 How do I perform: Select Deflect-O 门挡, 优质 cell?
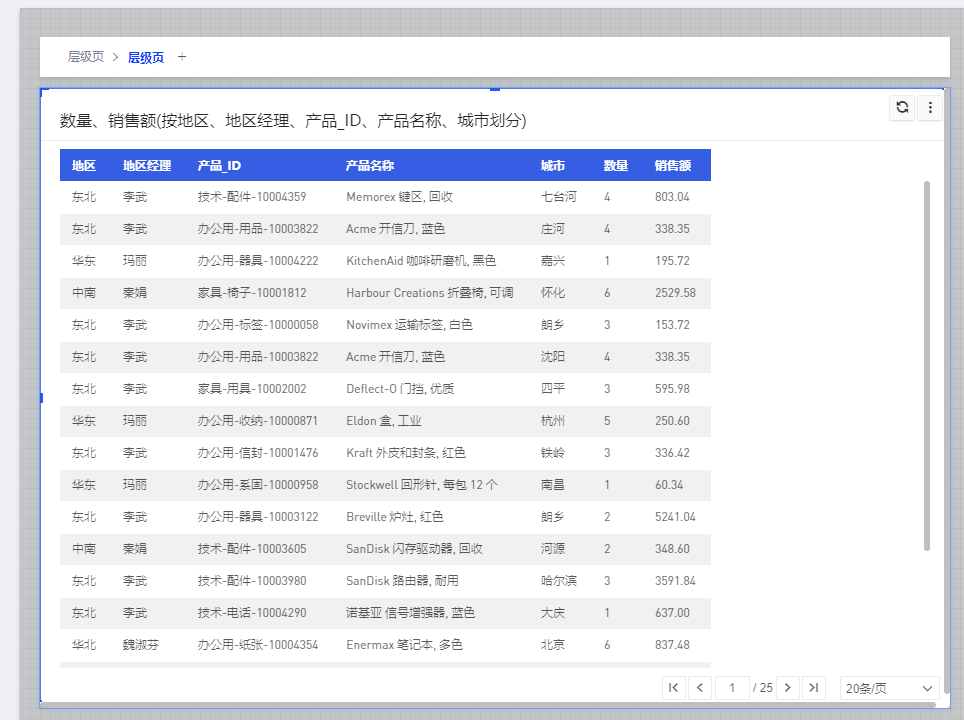pos(400,389)
